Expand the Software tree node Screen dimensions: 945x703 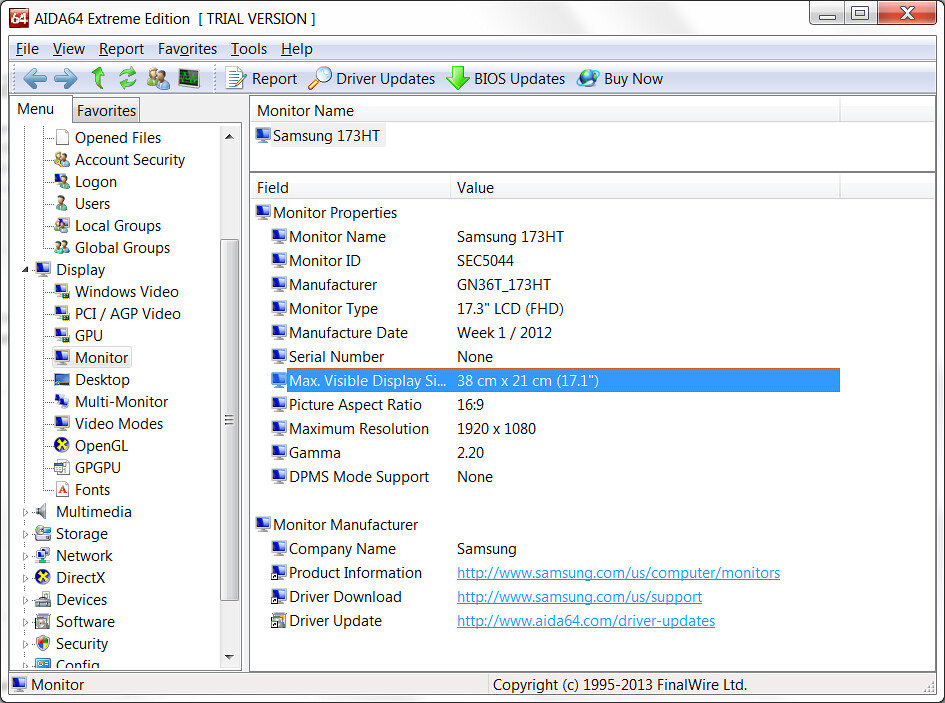pyautogui.click(x=25, y=622)
